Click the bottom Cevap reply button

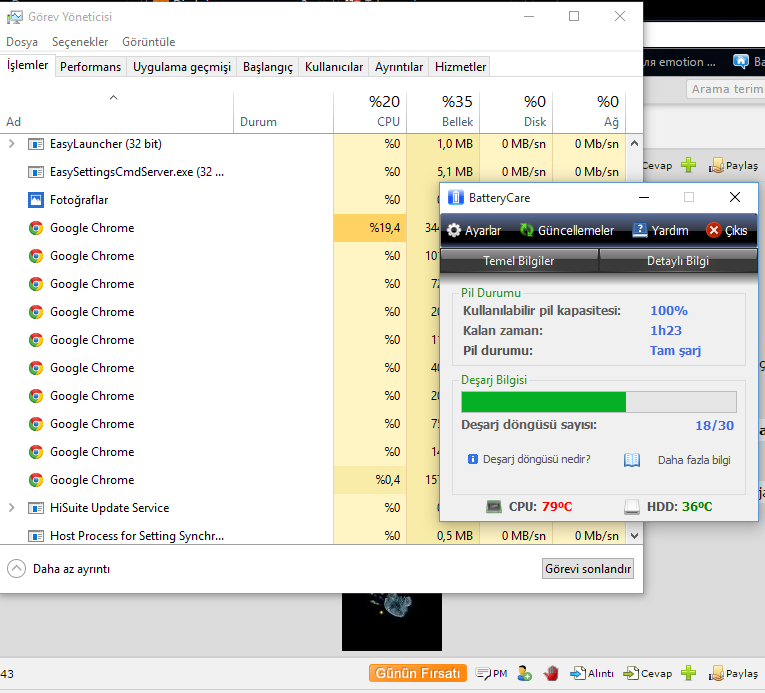(x=647, y=673)
